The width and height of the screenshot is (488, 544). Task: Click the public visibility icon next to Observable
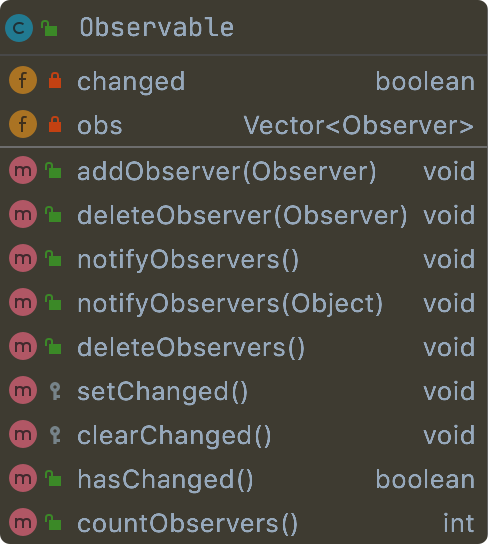click(49, 28)
